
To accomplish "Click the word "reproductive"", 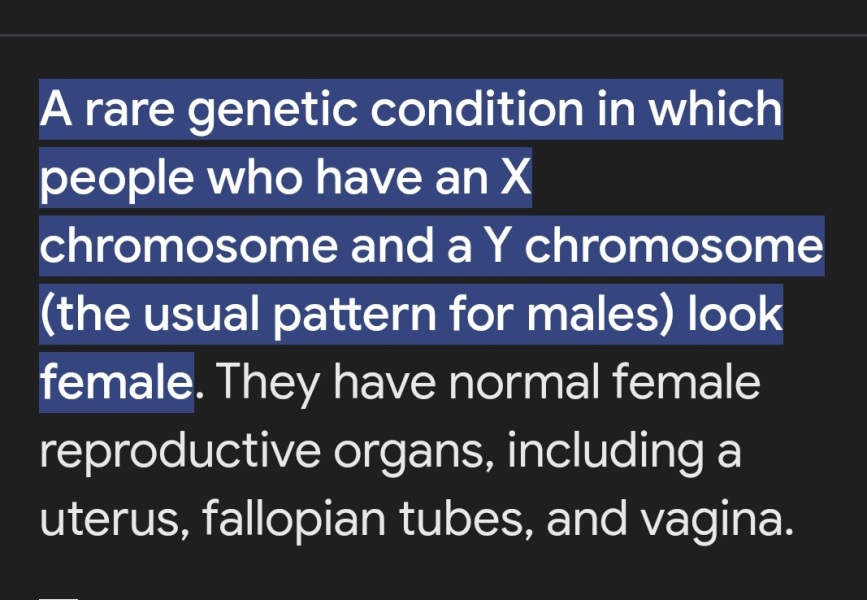I will (x=178, y=452).
